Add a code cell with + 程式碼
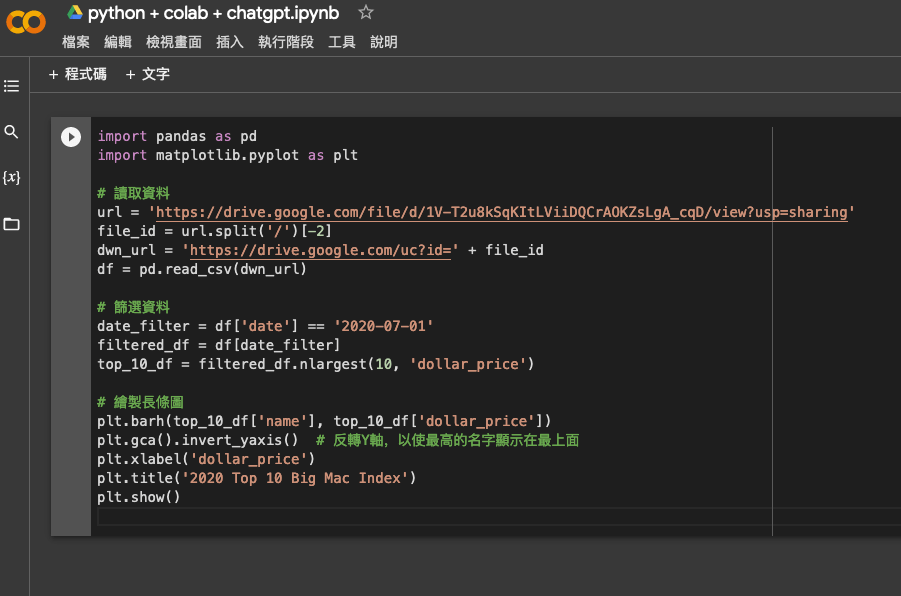The width and height of the screenshot is (901, 596). click(x=78, y=74)
